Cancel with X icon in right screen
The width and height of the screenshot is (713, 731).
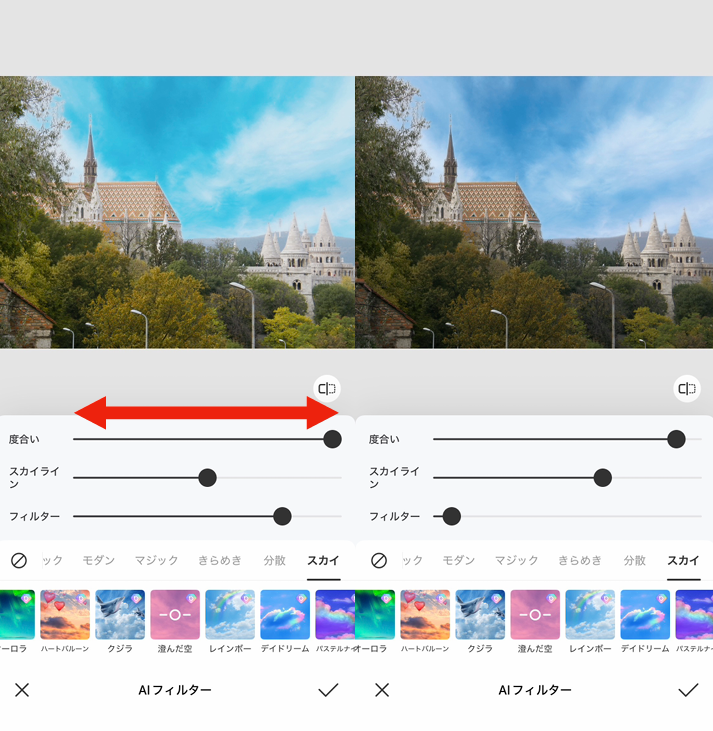[382, 690]
